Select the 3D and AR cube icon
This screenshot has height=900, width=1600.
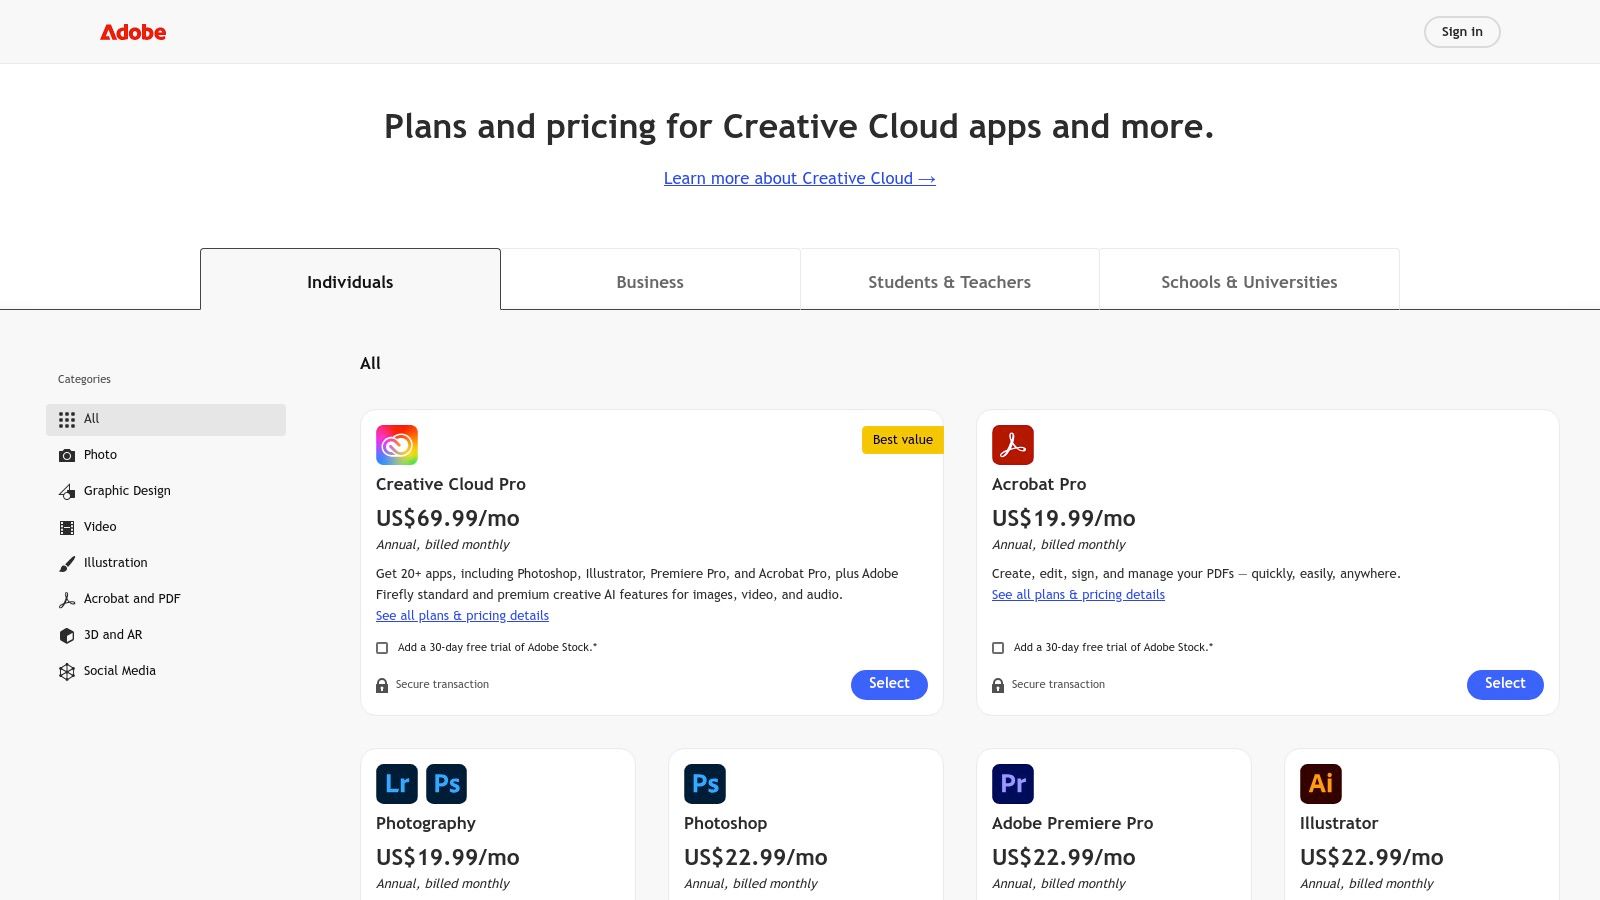pos(67,635)
